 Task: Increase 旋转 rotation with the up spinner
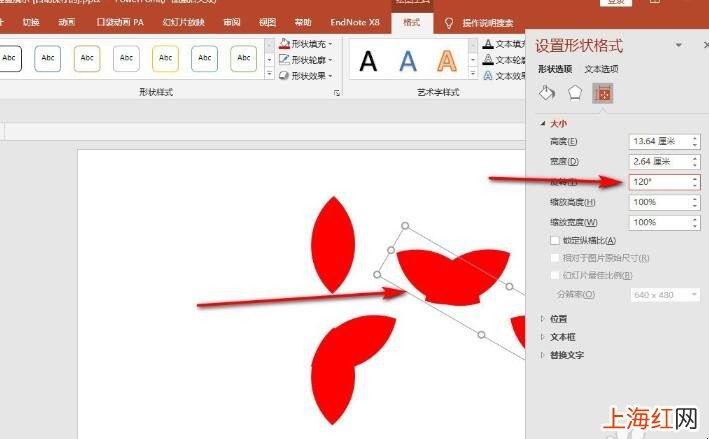pos(695,178)
